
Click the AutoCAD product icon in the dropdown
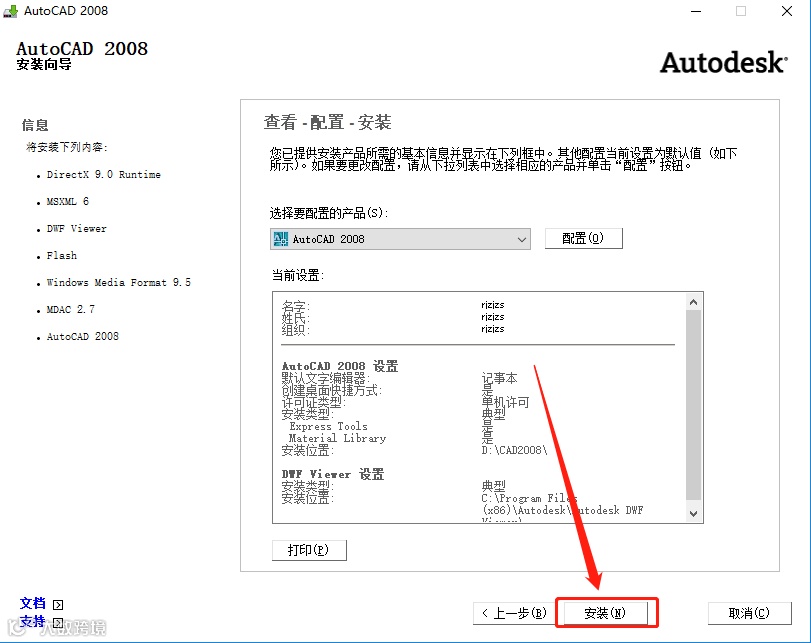[281, 239]
